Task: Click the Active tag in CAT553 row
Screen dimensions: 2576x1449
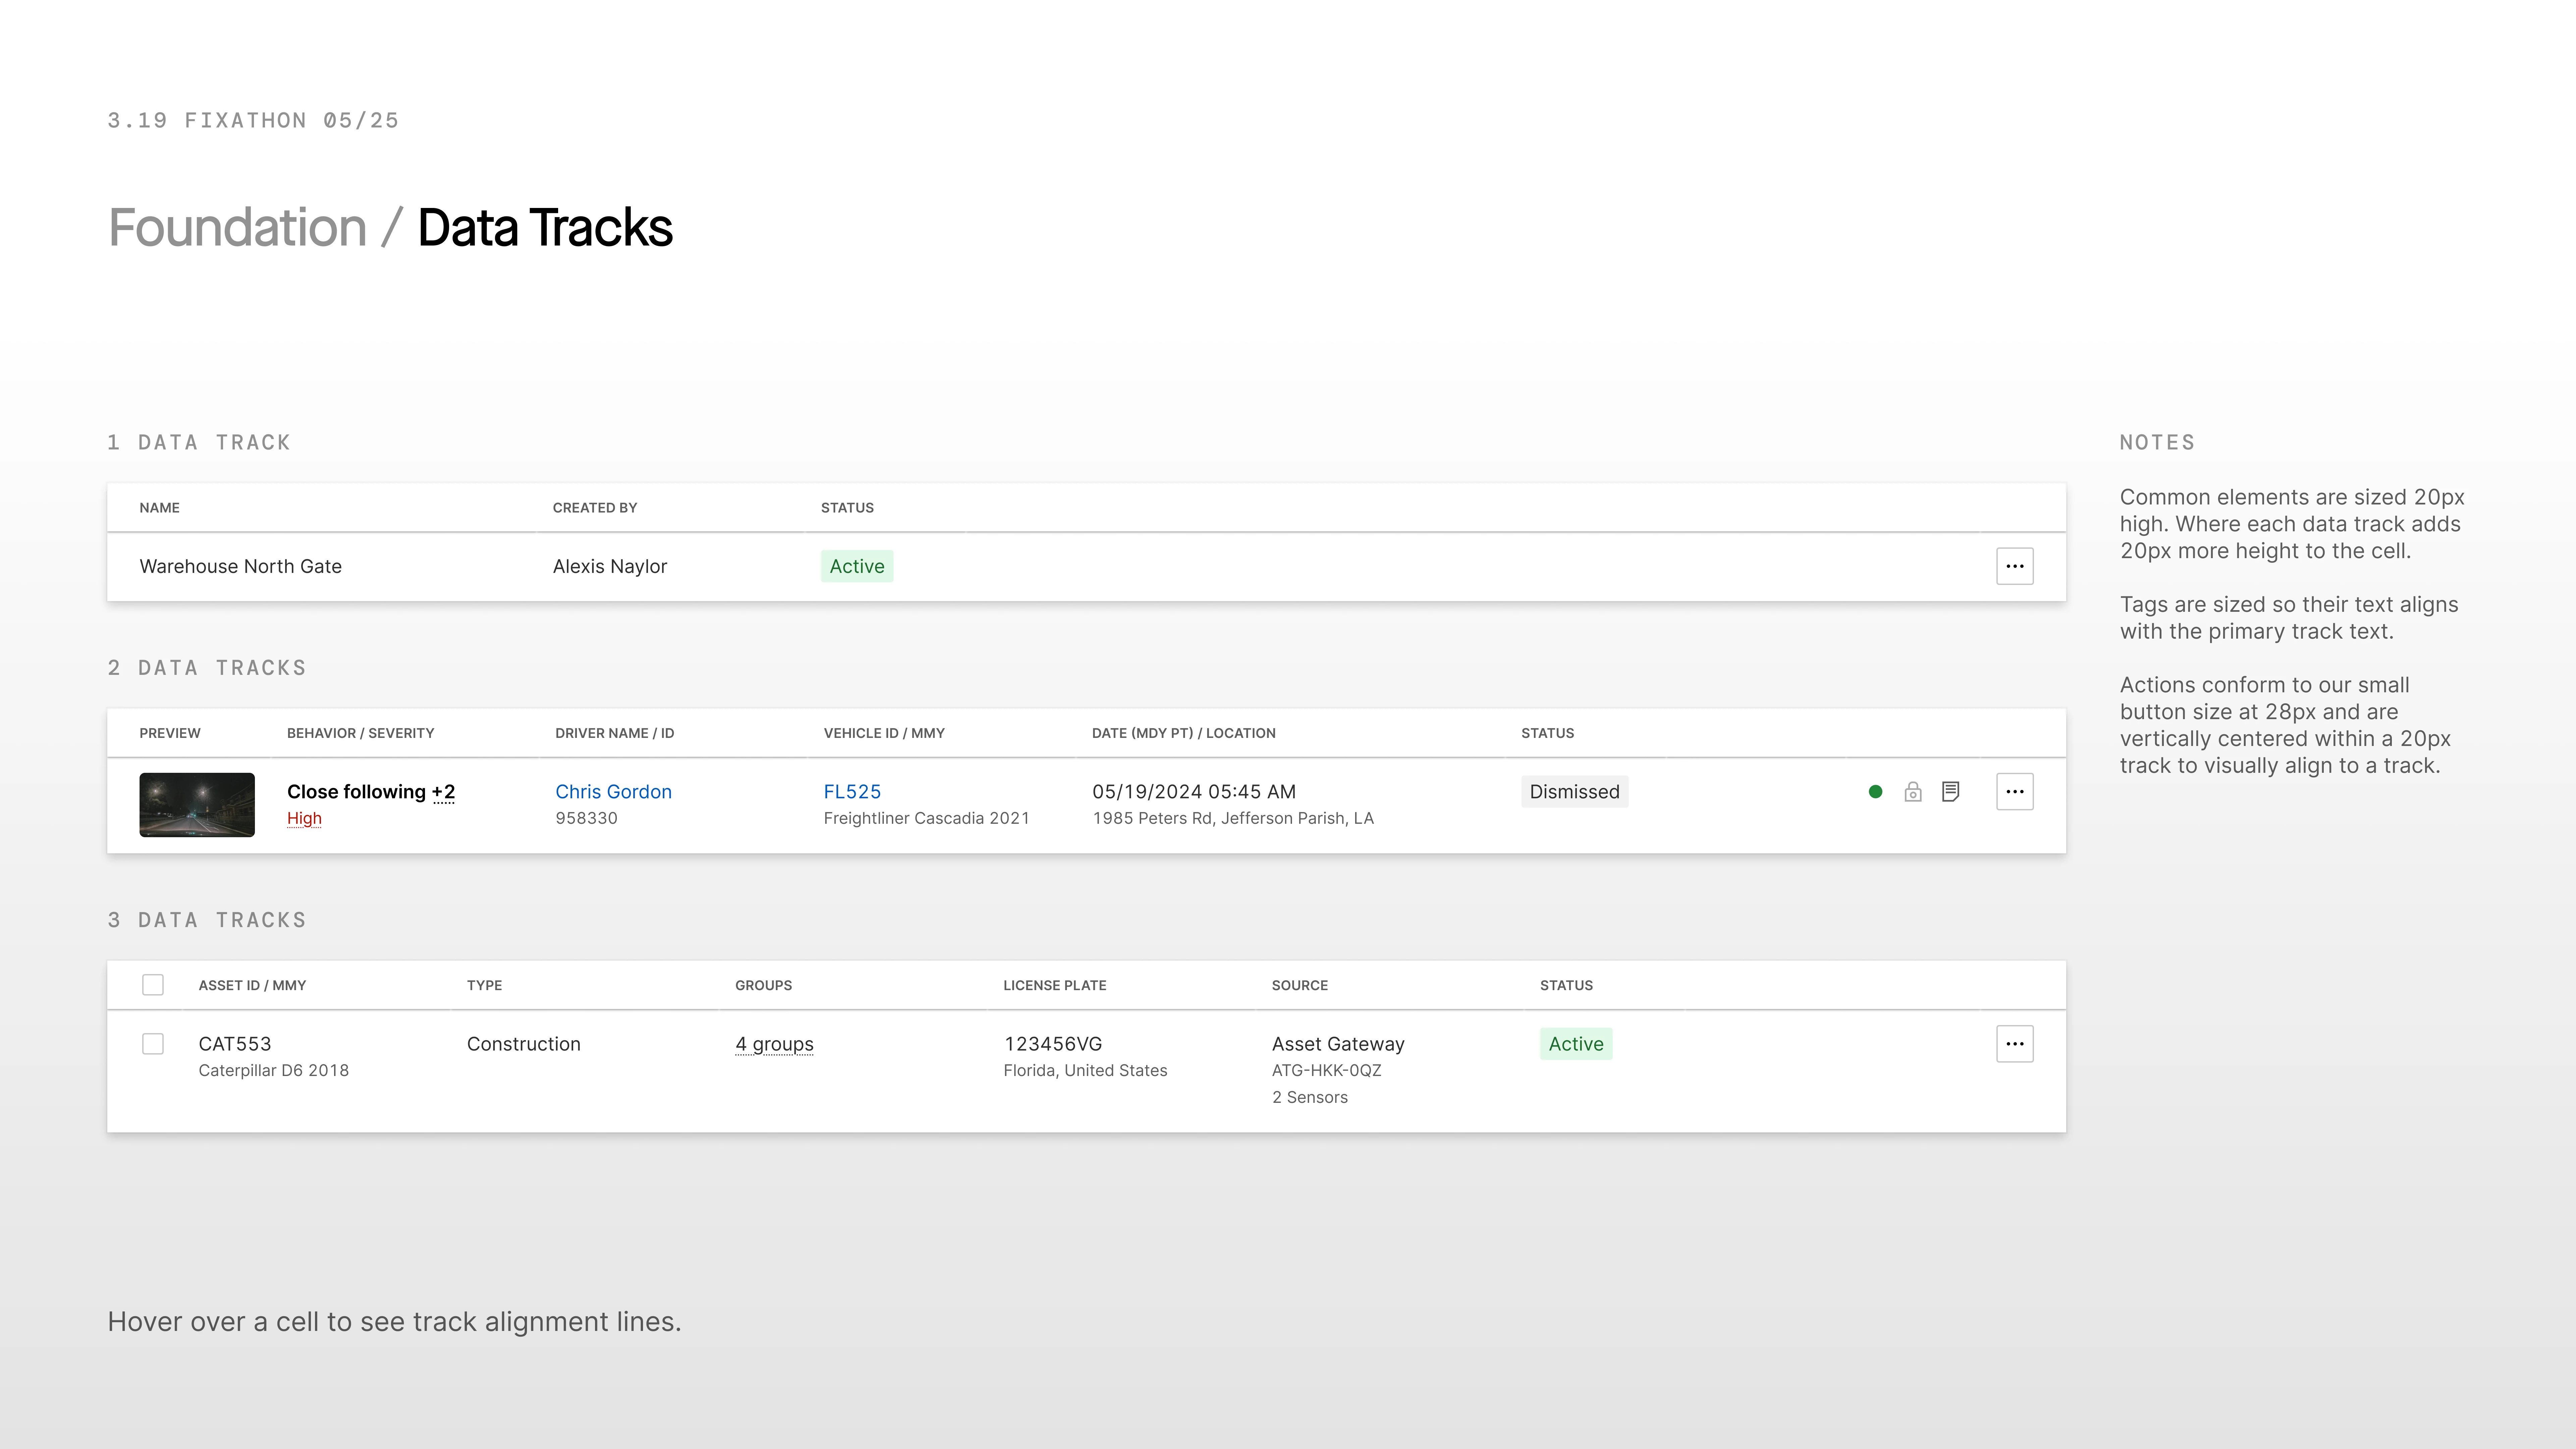Action: pyautogui.click(x=1576, y=1043)
